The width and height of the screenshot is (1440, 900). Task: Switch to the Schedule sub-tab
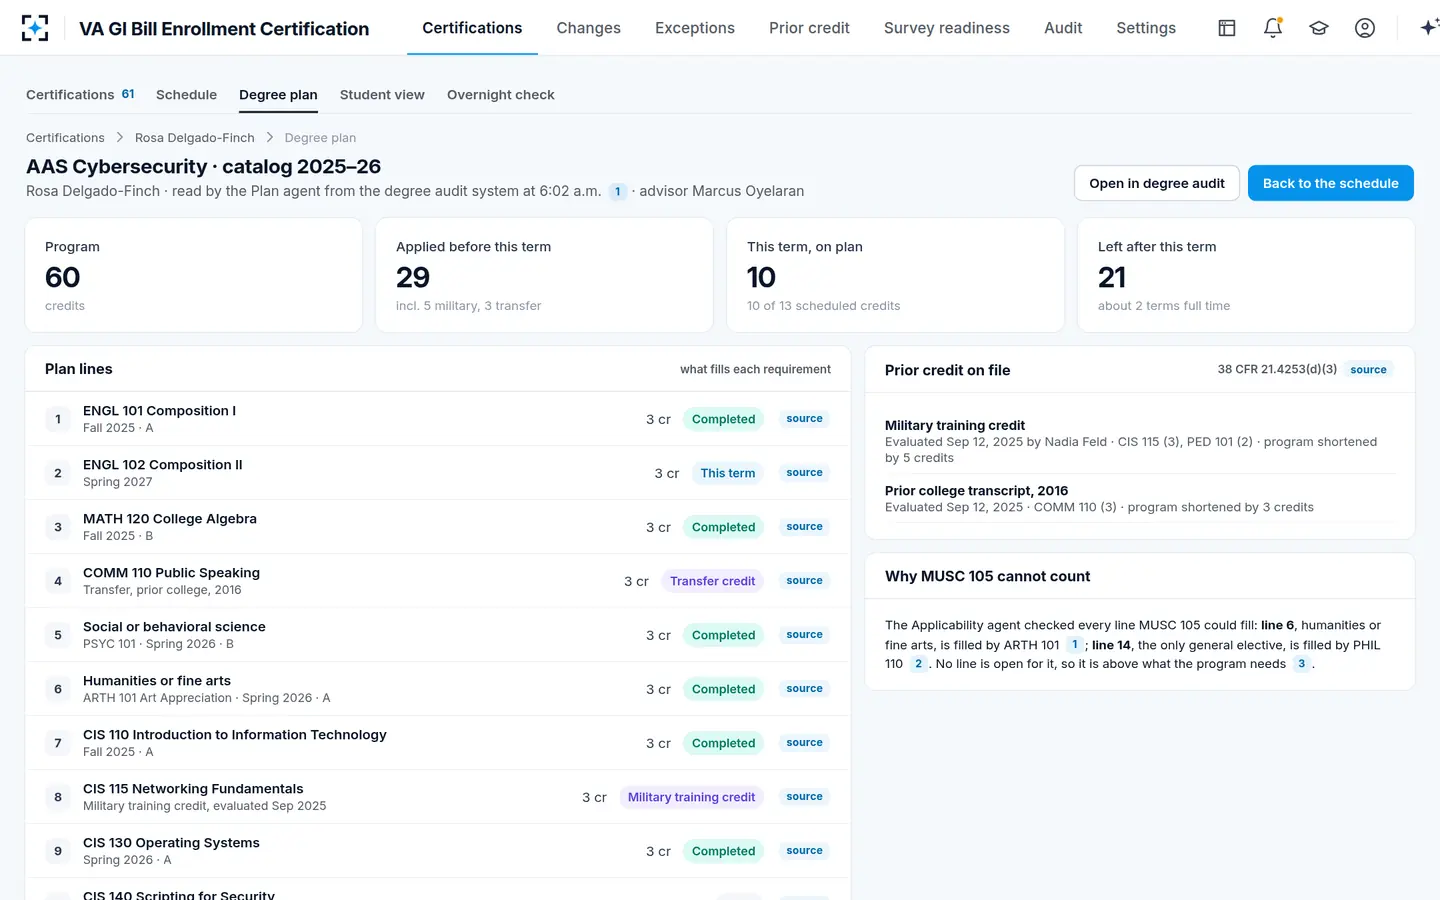[x=186, y=95]
